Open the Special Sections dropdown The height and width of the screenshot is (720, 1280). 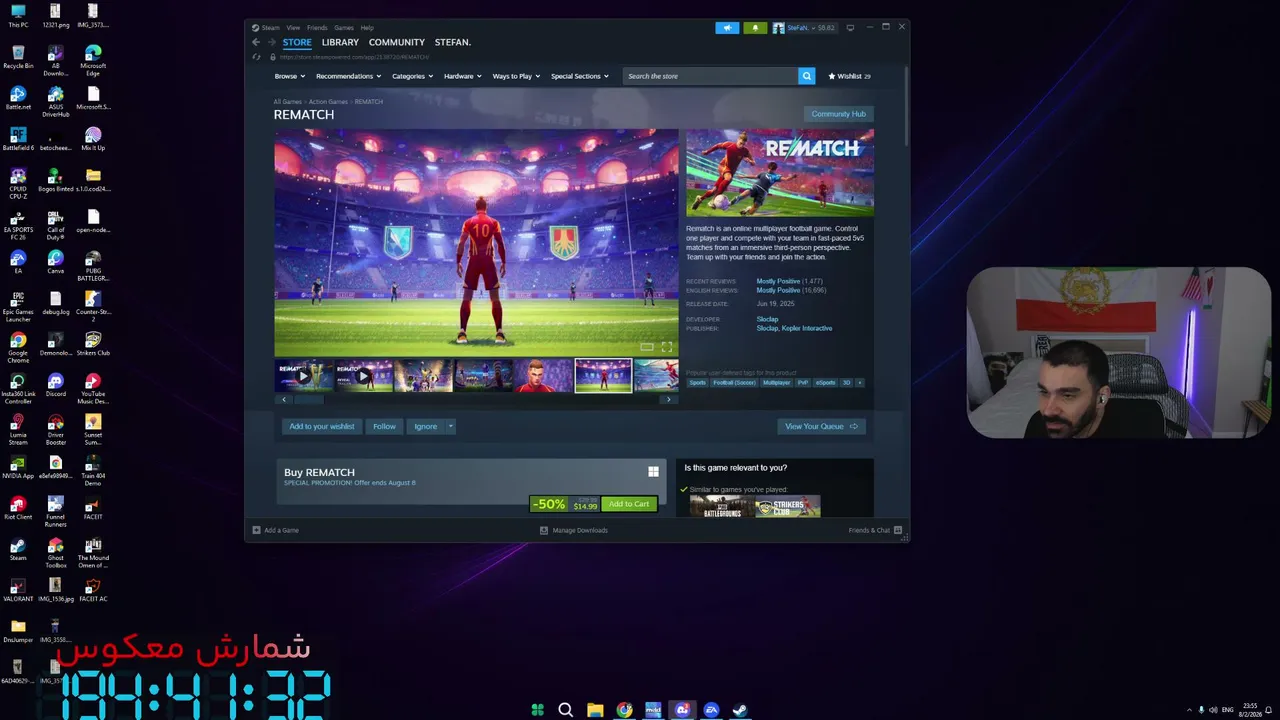tap(580, 76)
